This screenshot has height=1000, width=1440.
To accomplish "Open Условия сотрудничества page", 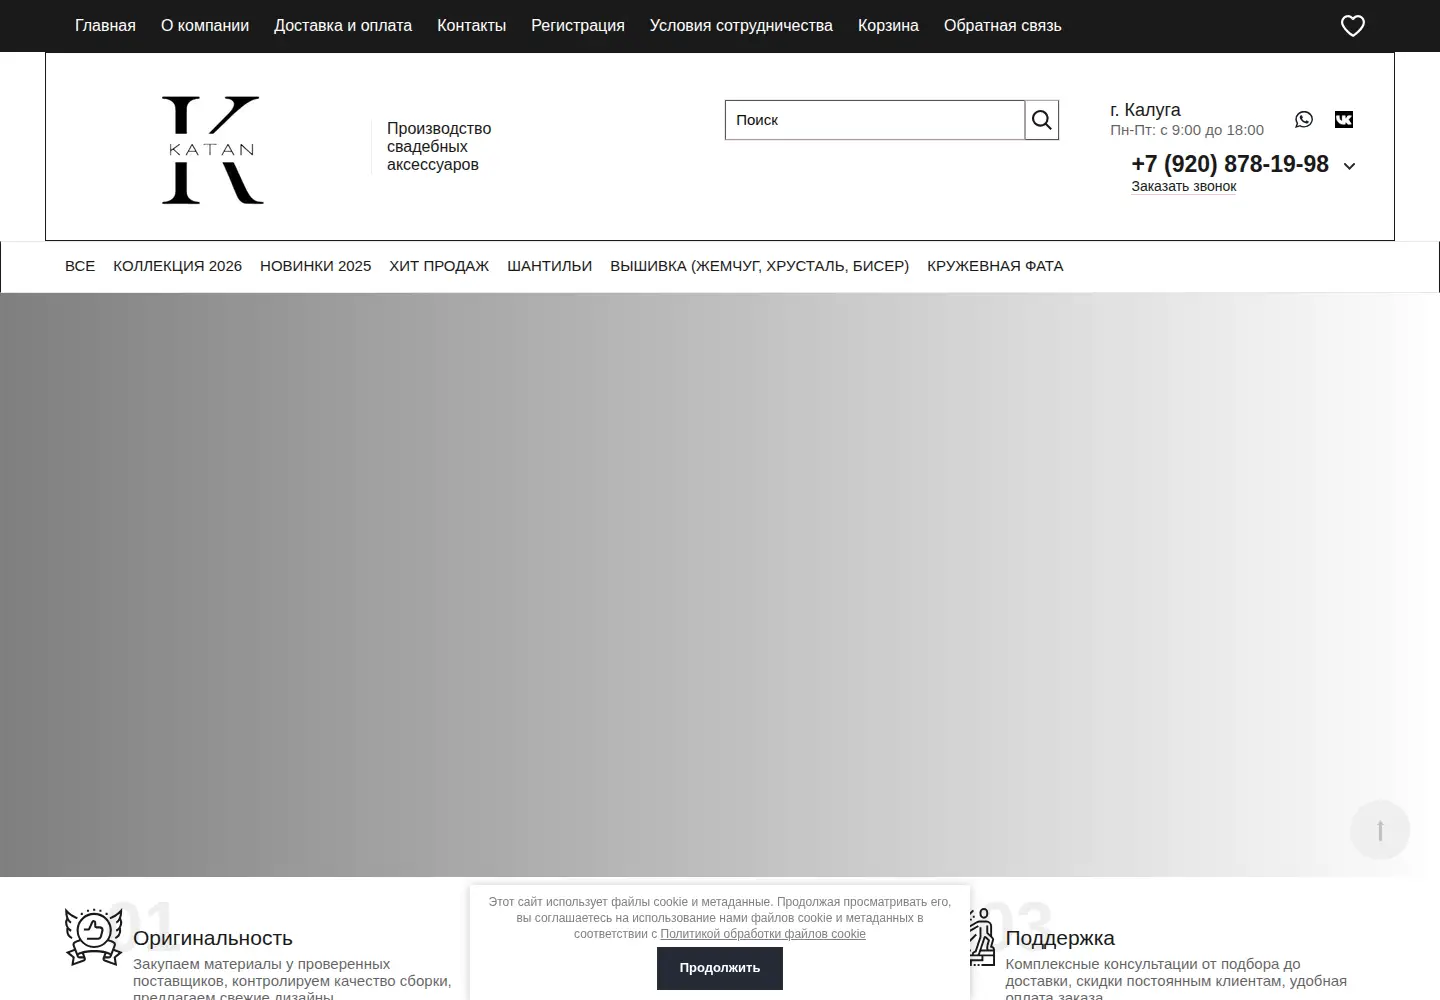I will (x=741, y=26).
